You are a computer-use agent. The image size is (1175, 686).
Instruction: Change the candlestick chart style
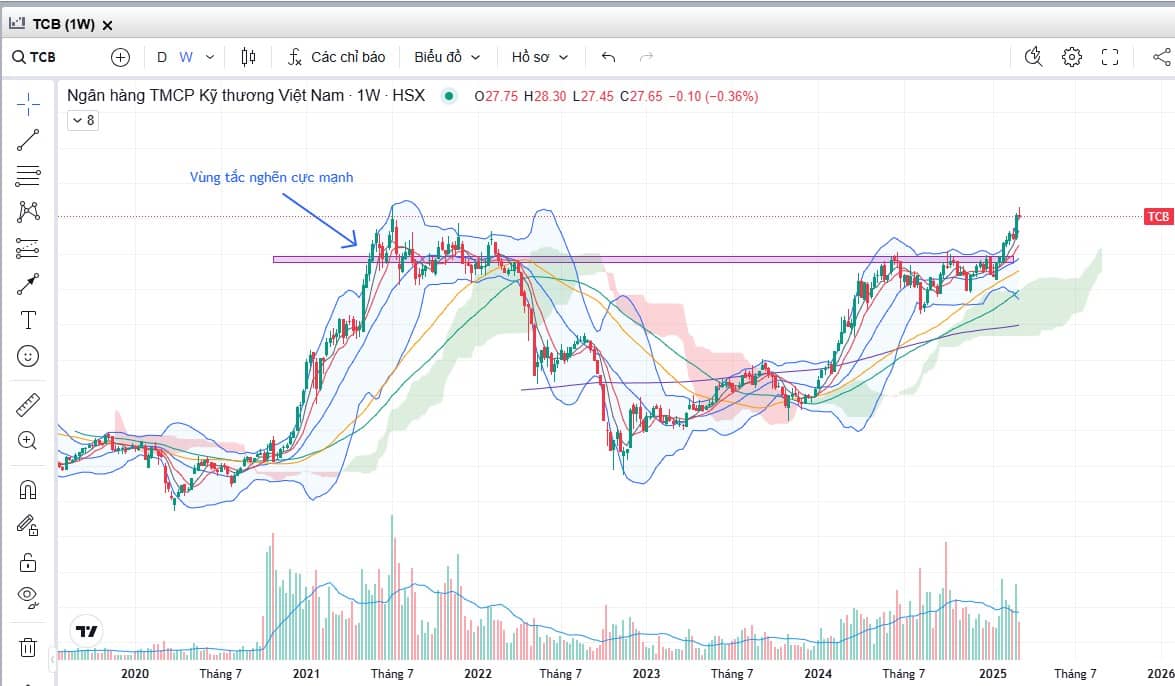pyautogui.click(x=248, y=57)
